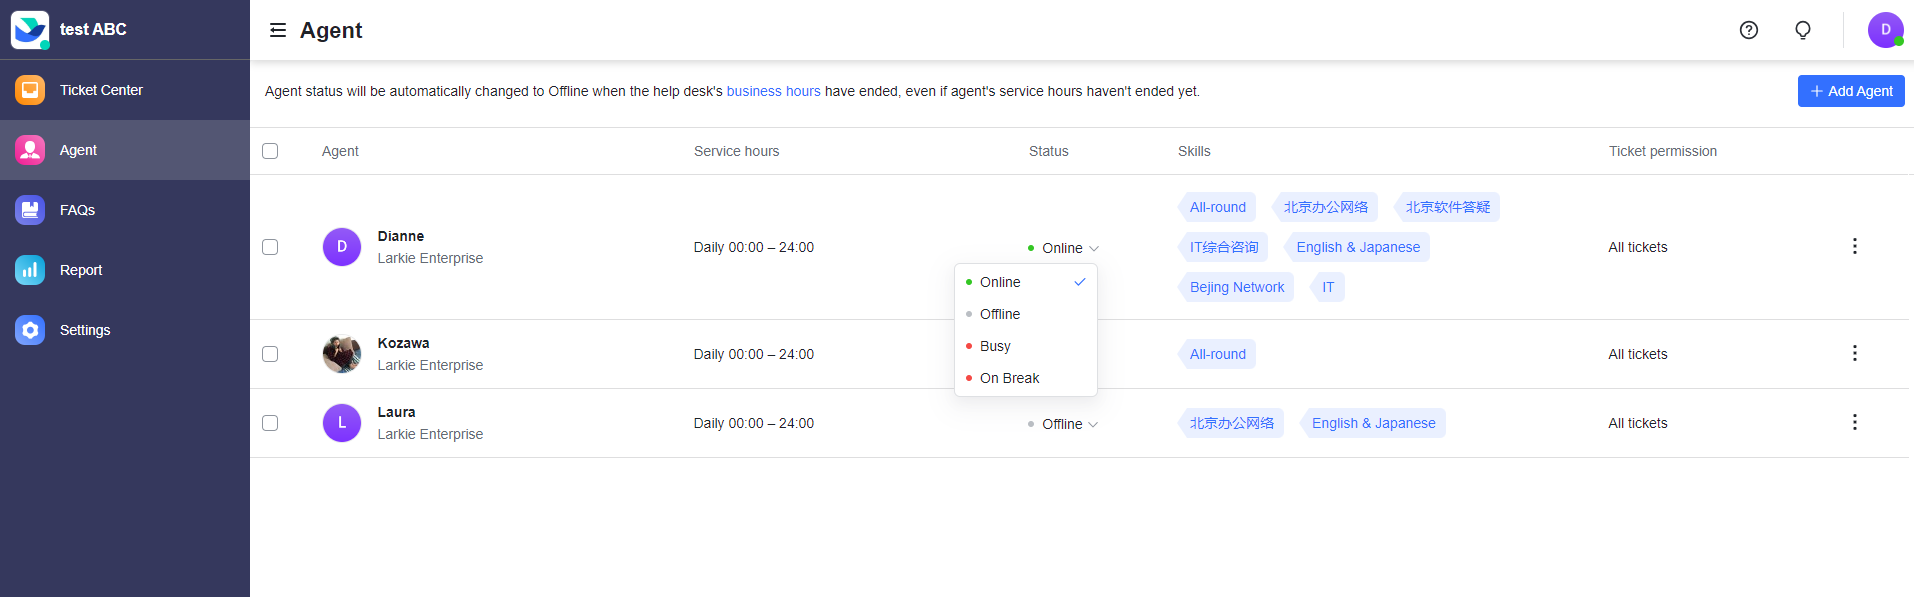Open the Report section
1914x597 pixels.
pyautogui.click(x=80, y=270)
